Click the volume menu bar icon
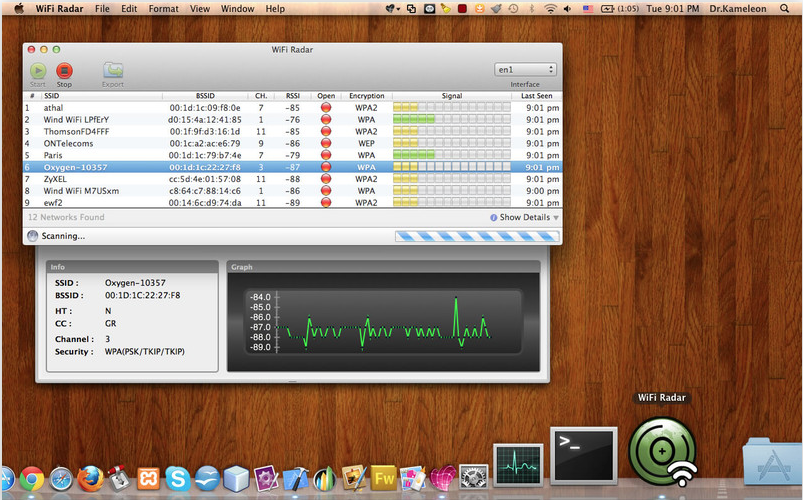This screenshot has height=500, width=803. (567, 9)
